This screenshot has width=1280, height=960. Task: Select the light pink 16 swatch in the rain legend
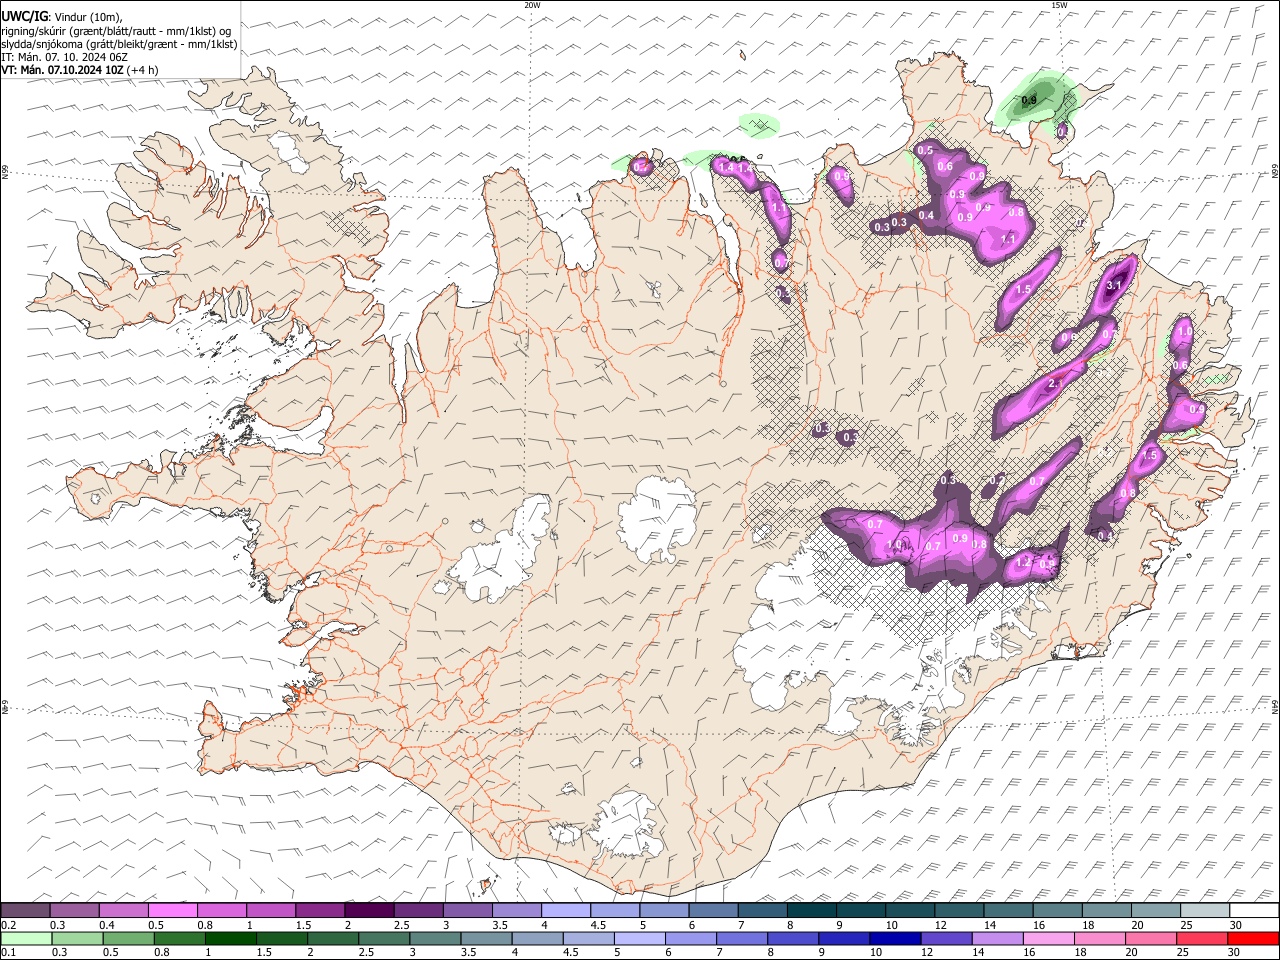(1048, 938)
